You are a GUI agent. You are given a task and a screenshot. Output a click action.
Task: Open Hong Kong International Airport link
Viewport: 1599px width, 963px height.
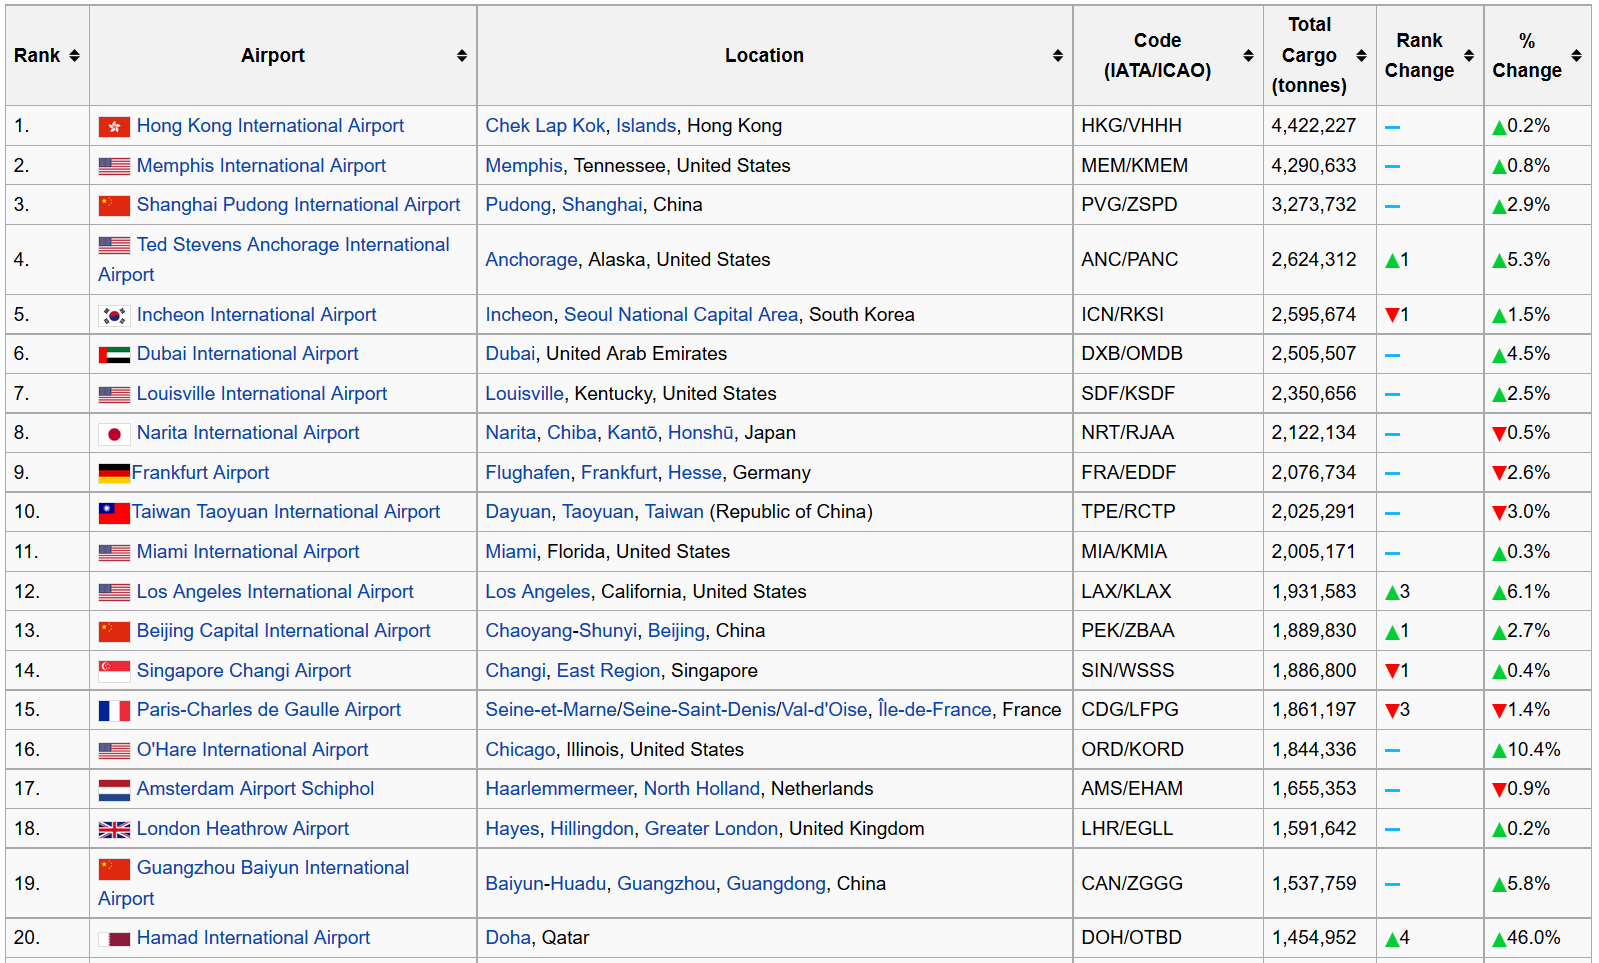pos(270,126)
